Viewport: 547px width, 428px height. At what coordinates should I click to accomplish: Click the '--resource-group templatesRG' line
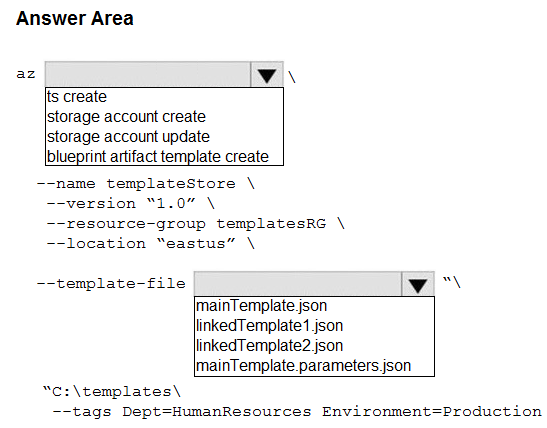click(x=196, y=224)
